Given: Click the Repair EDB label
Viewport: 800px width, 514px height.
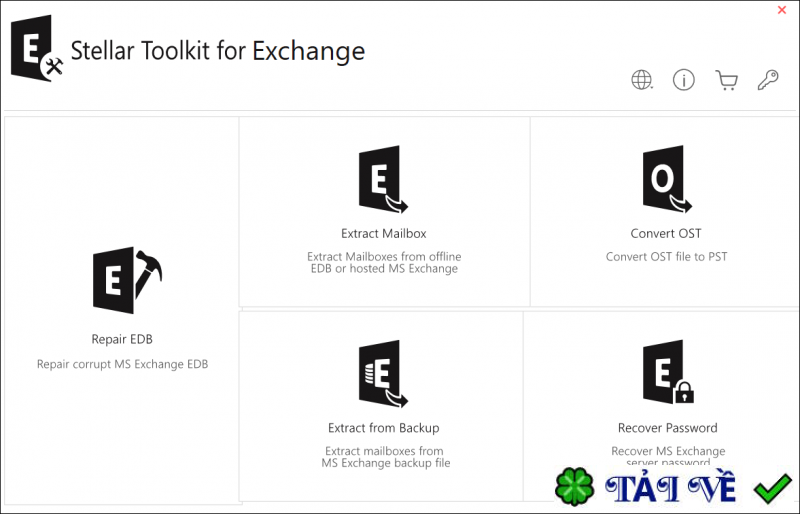Looking at the screenshot, I should pos(122,339).
